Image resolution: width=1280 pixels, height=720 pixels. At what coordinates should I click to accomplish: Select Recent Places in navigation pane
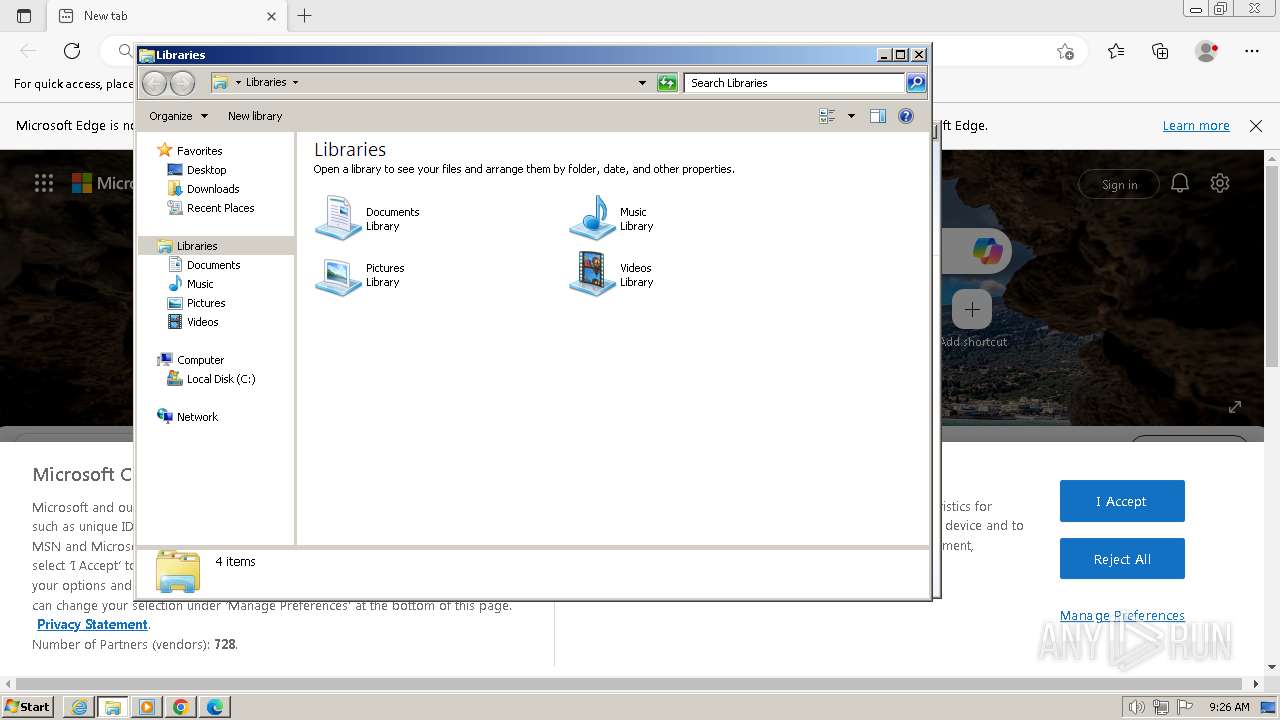[x=220, y=208]
